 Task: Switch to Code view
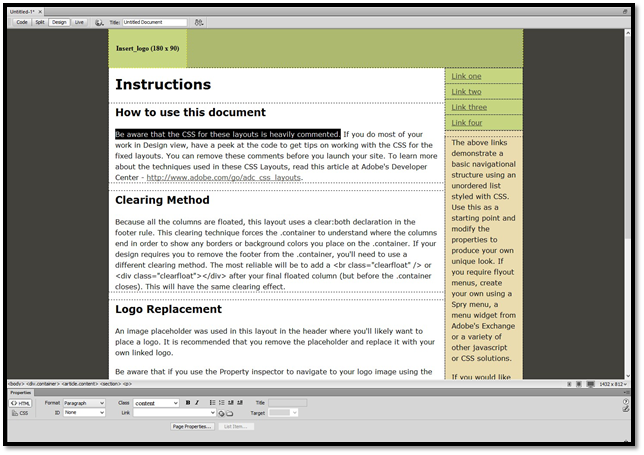tap(22, 23)
